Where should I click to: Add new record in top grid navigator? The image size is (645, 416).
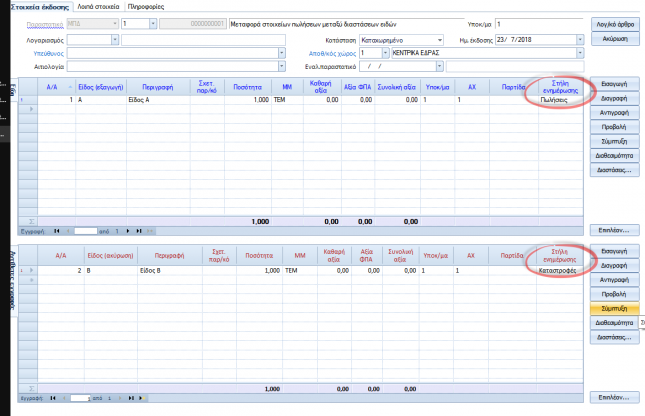(x=150, y=231)
